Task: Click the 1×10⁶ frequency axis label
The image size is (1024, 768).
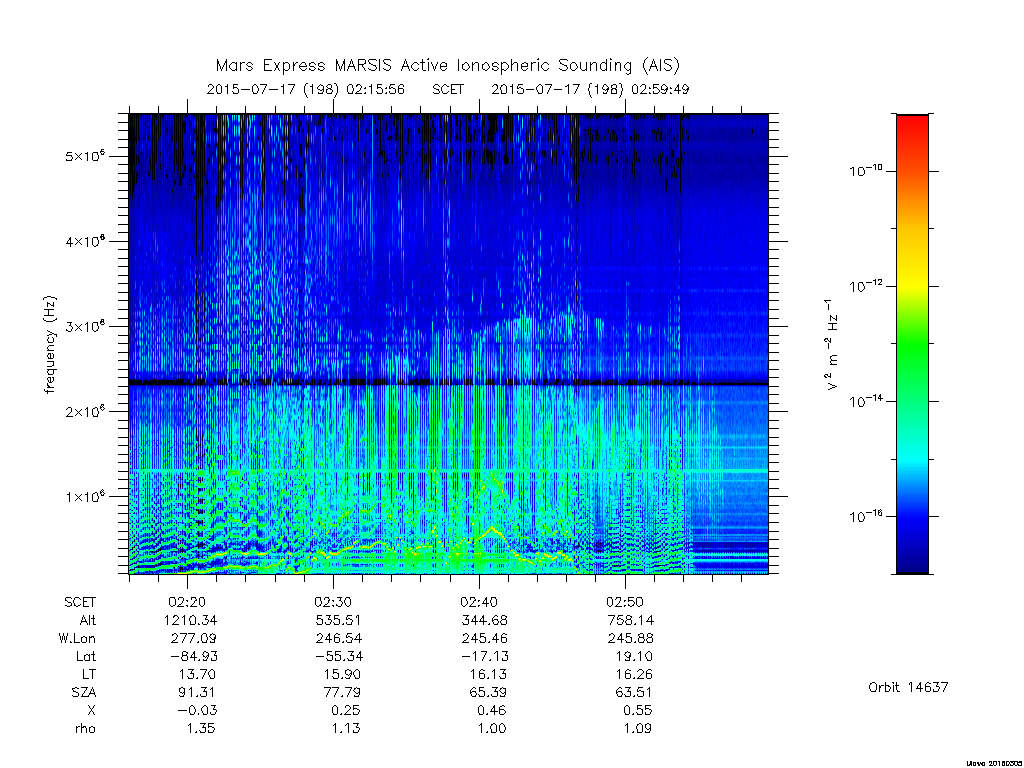Action: point(85,496)
